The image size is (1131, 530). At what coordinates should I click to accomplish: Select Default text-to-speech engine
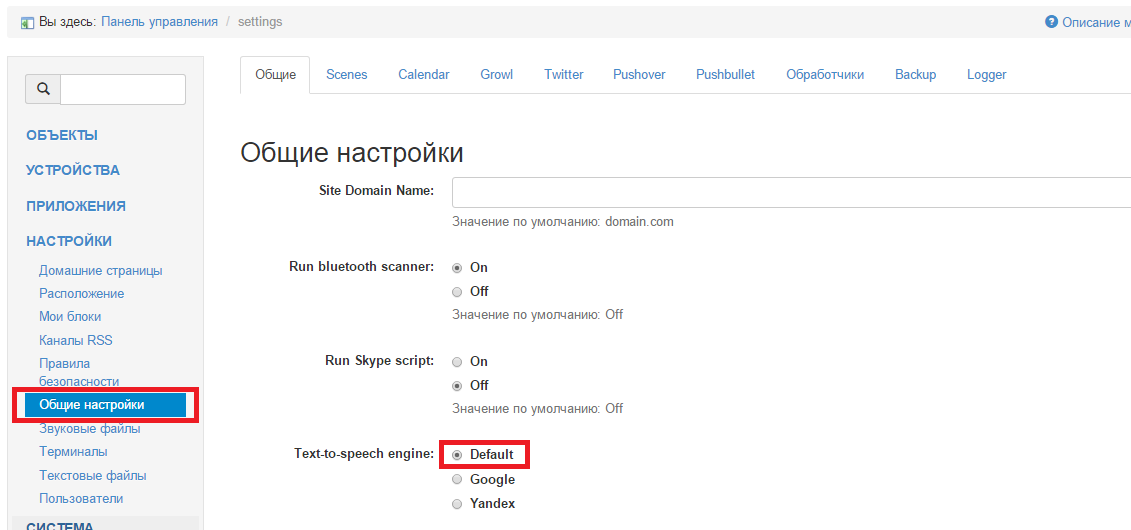tap(457, 455)
